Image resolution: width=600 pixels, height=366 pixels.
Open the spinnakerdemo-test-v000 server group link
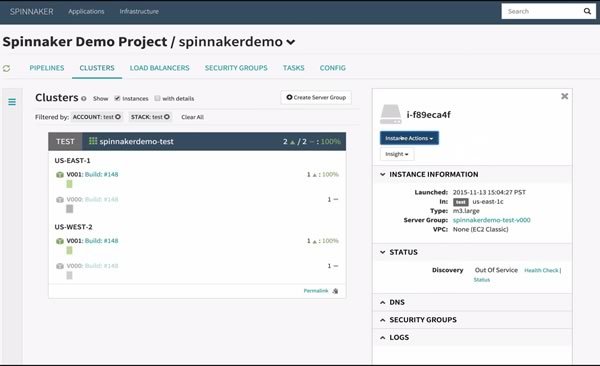491,220
